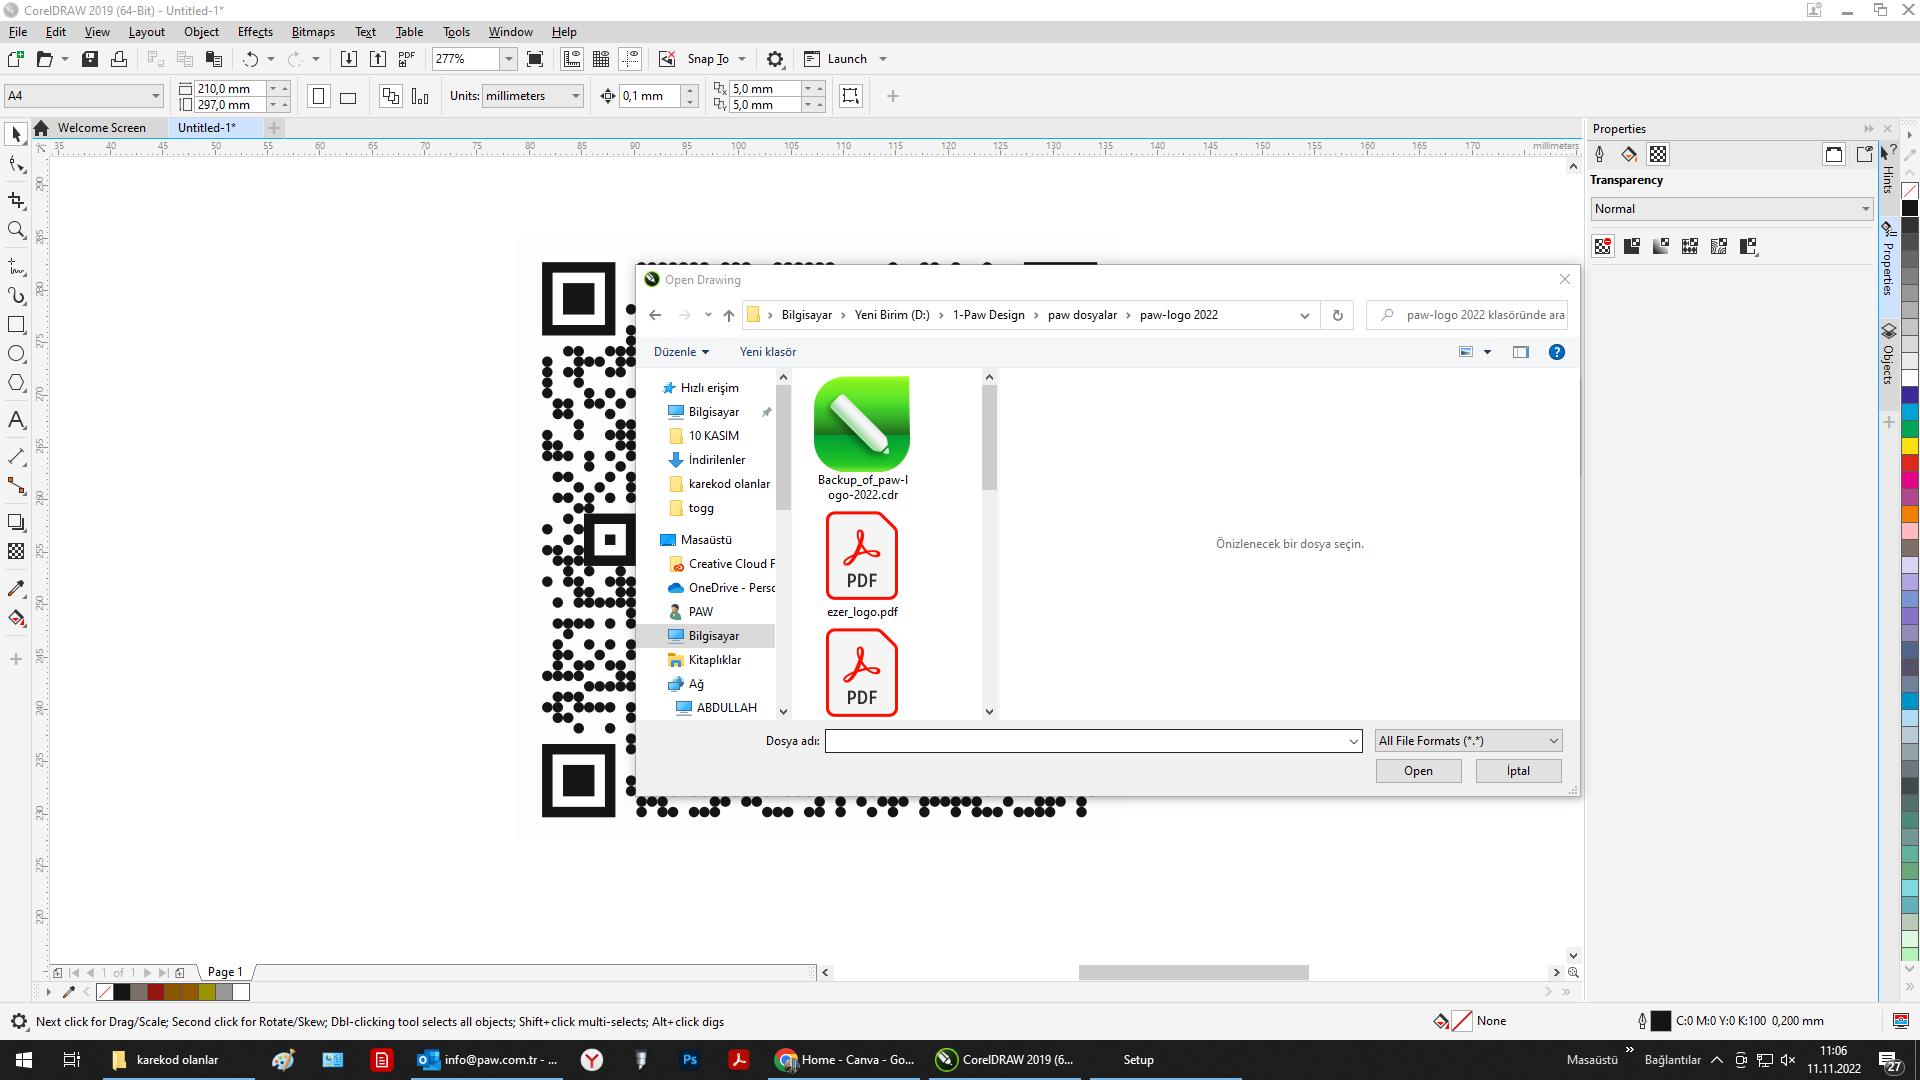Click the Open button in dialog
The image size is (1920, 1080).
pos(1417,771)
